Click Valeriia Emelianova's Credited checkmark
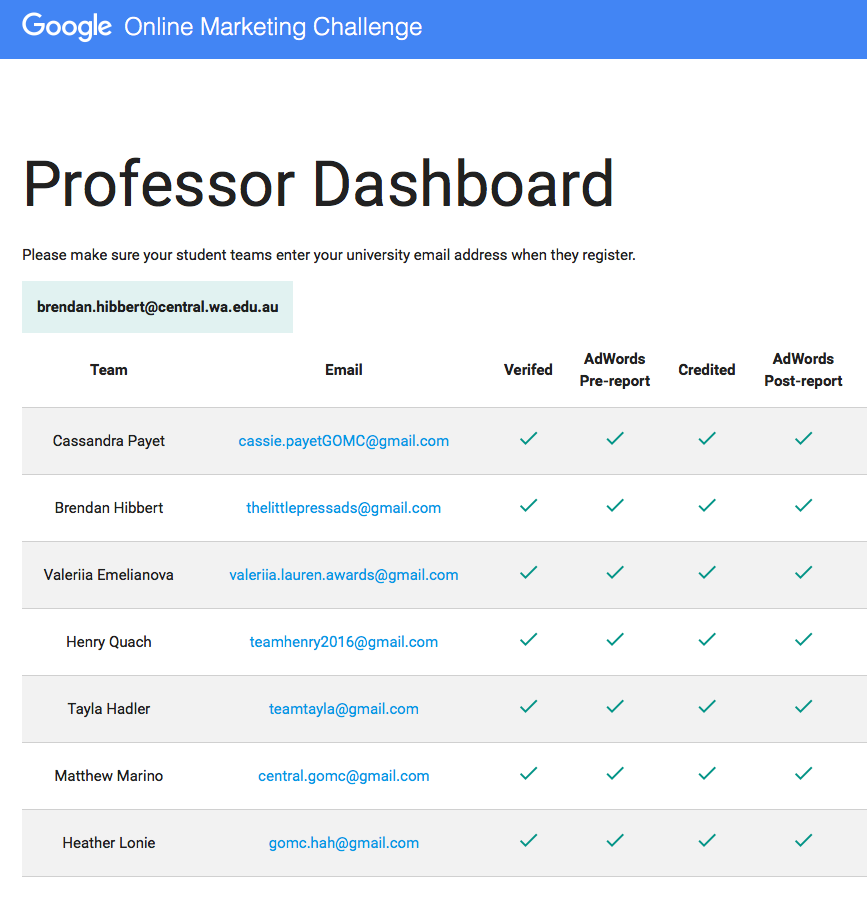 [x=707, y=573]
